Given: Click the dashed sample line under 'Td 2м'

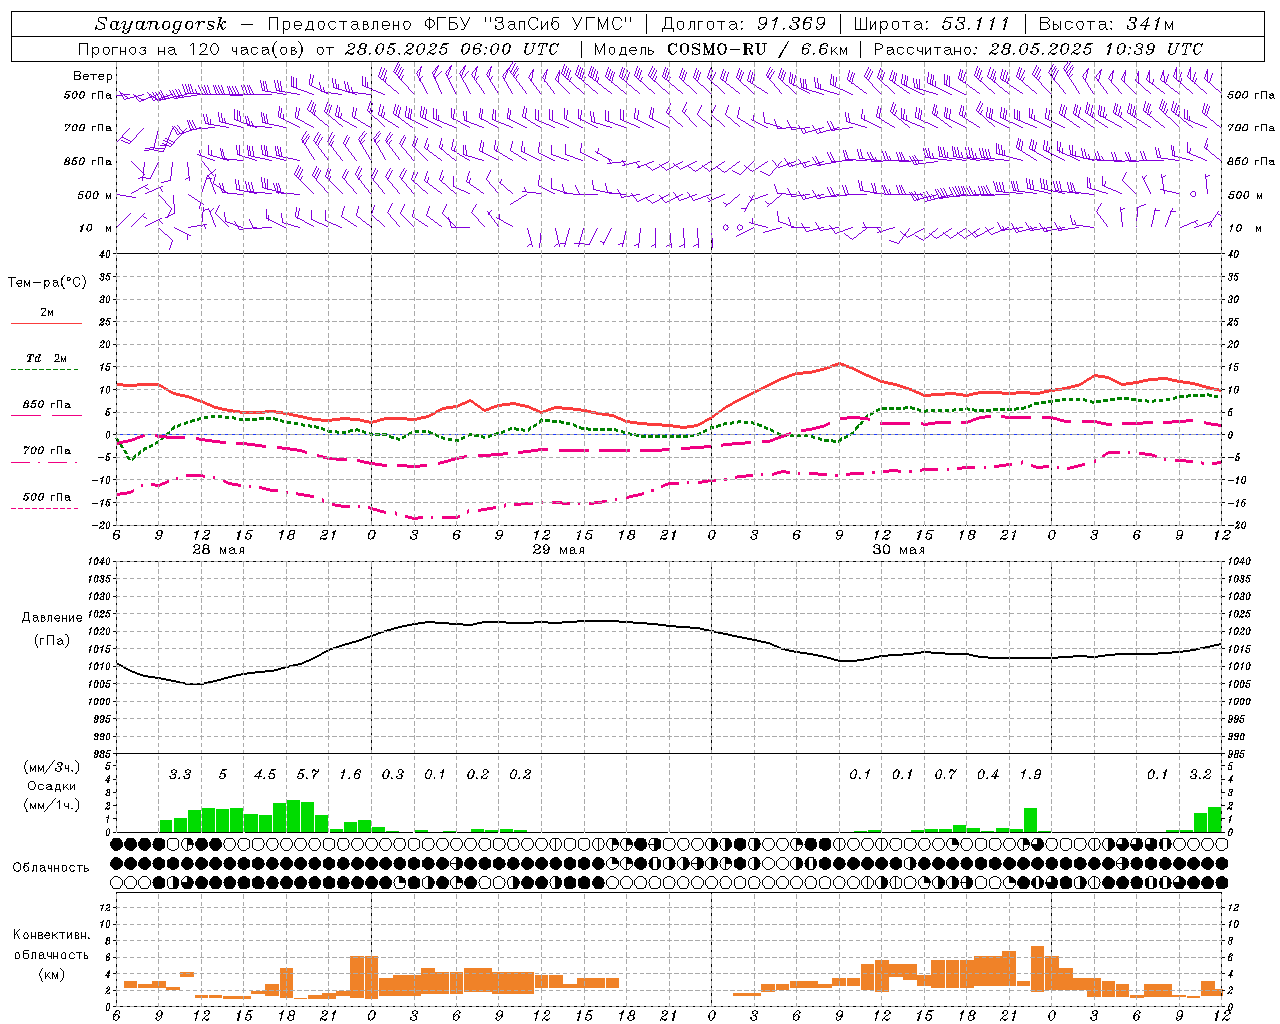Looking at the screenshot, I should pos(46,370).
